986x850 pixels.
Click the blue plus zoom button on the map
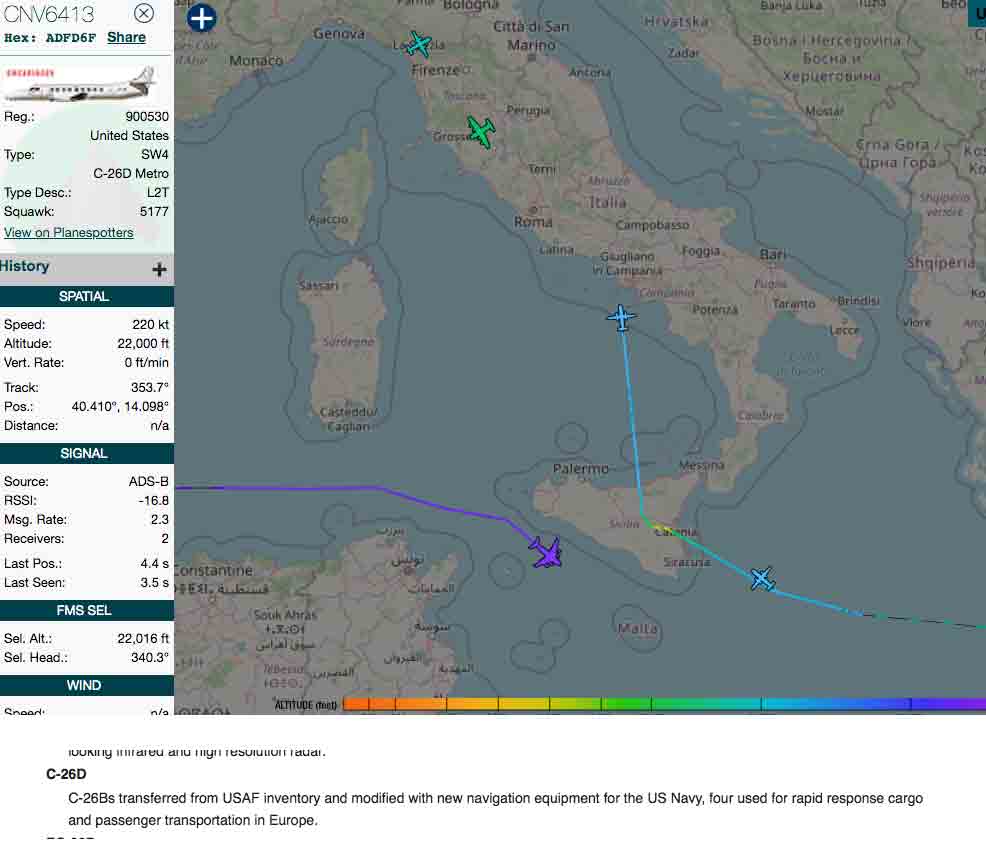[202, 18]
